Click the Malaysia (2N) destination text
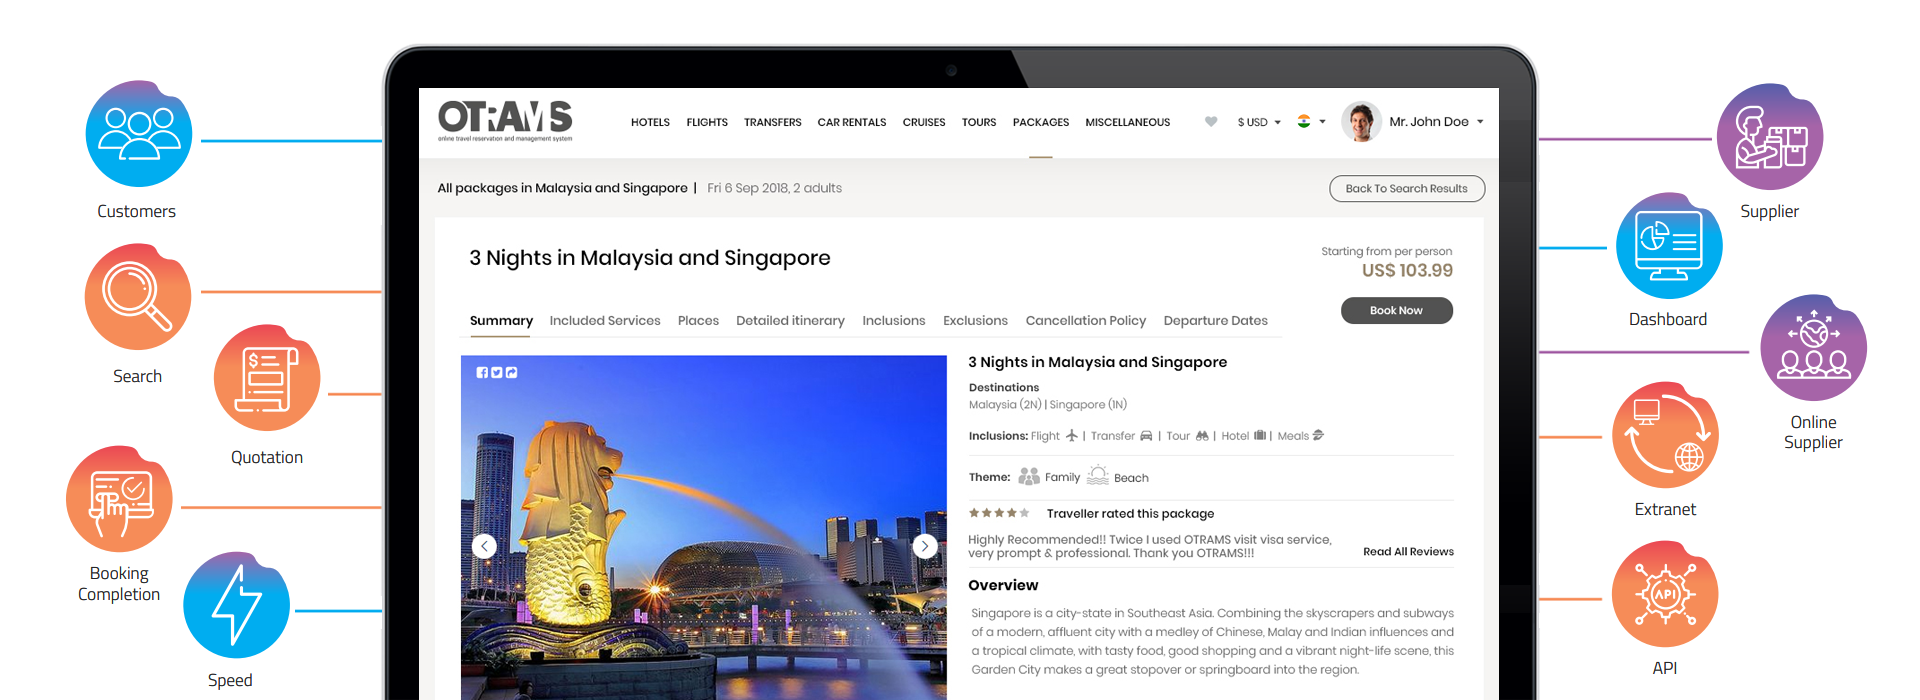The image size is (1920, 700). click(x=1005, y=405)
